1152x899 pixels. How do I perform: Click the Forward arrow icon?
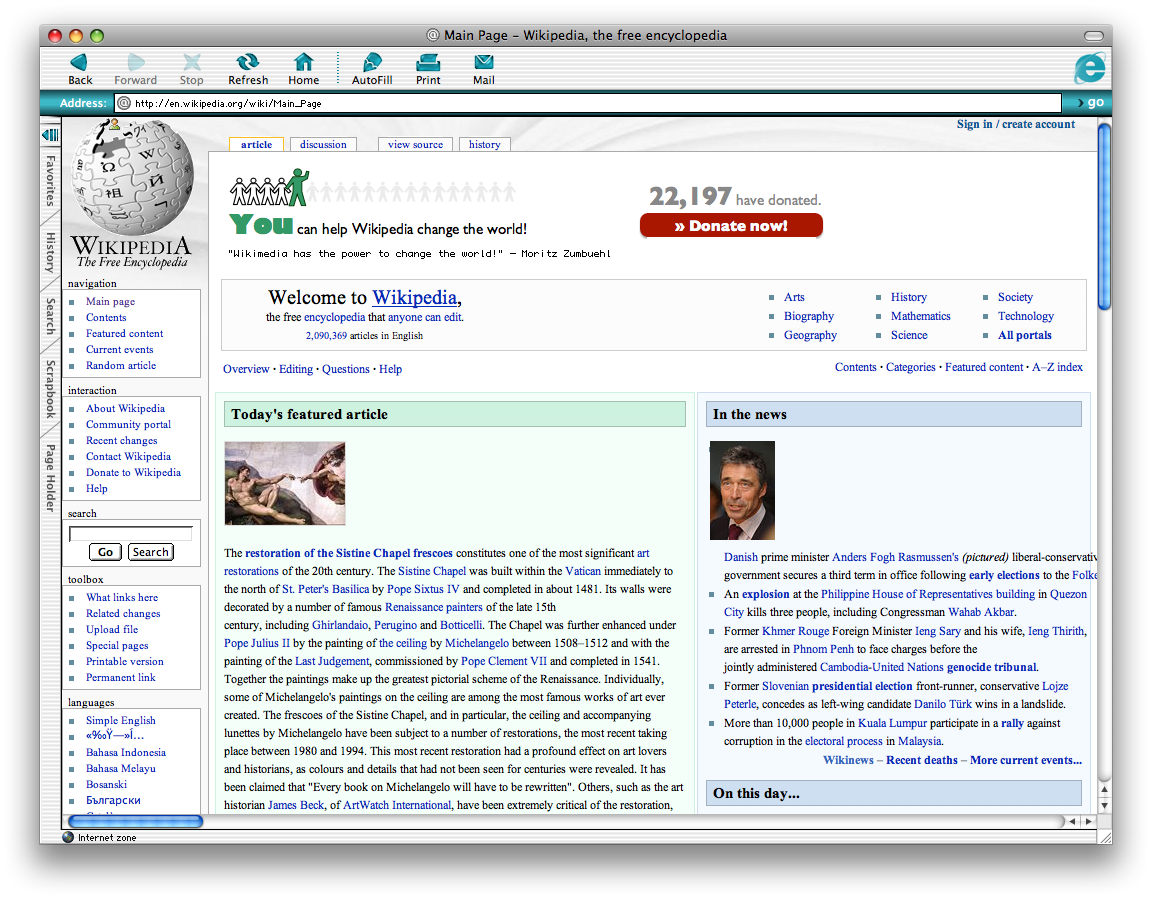[136, 62]
